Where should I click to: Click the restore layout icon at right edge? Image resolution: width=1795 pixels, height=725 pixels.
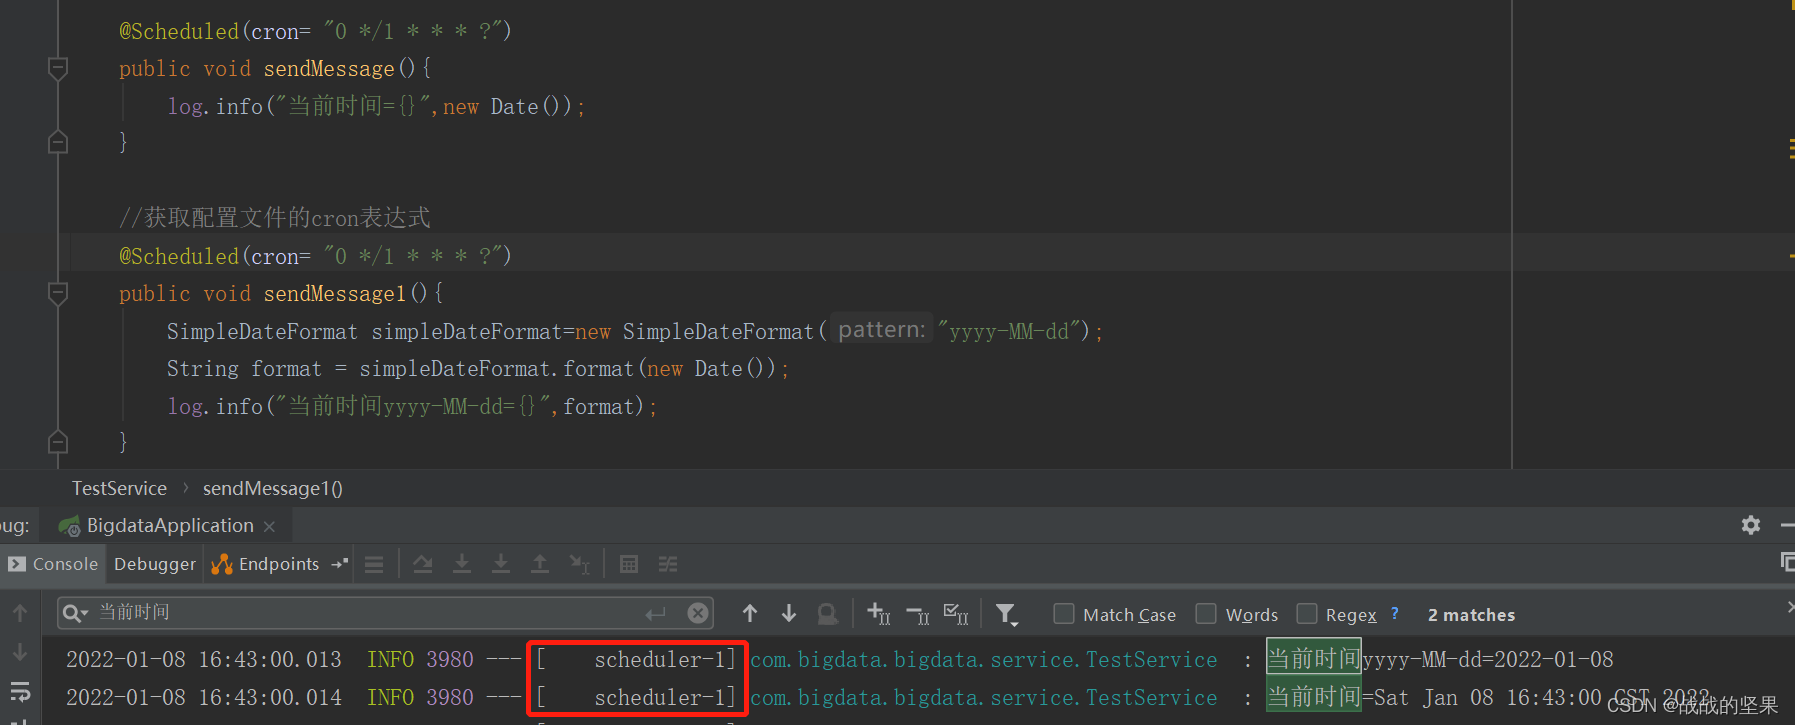pyautogui.click(x=1787, y=562)
